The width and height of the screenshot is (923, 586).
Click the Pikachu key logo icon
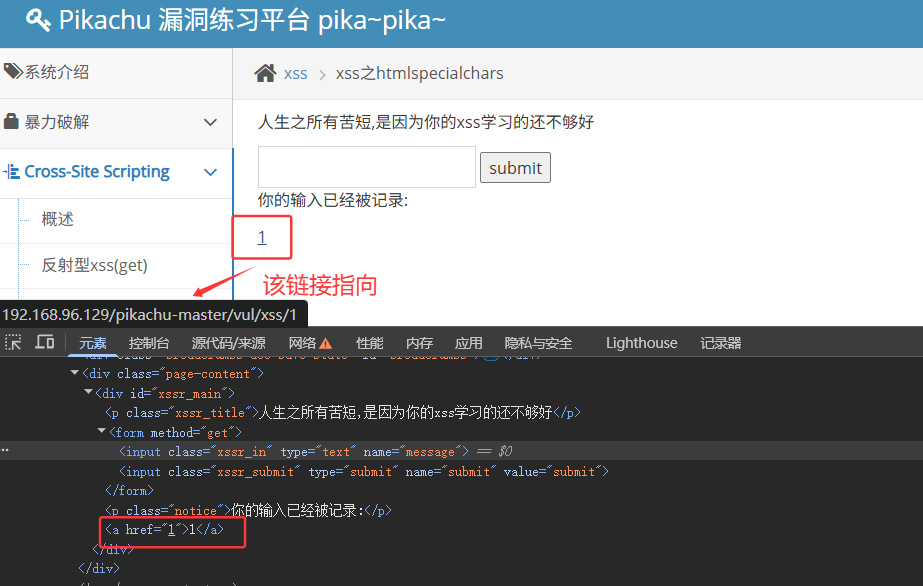[38, 20]
